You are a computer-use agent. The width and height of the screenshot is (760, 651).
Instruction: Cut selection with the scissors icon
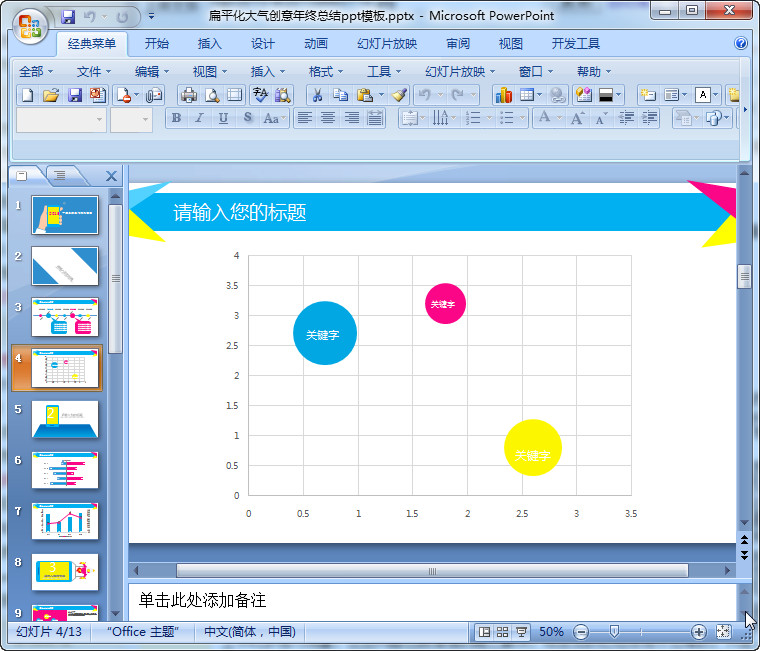(x=317, y=95)
